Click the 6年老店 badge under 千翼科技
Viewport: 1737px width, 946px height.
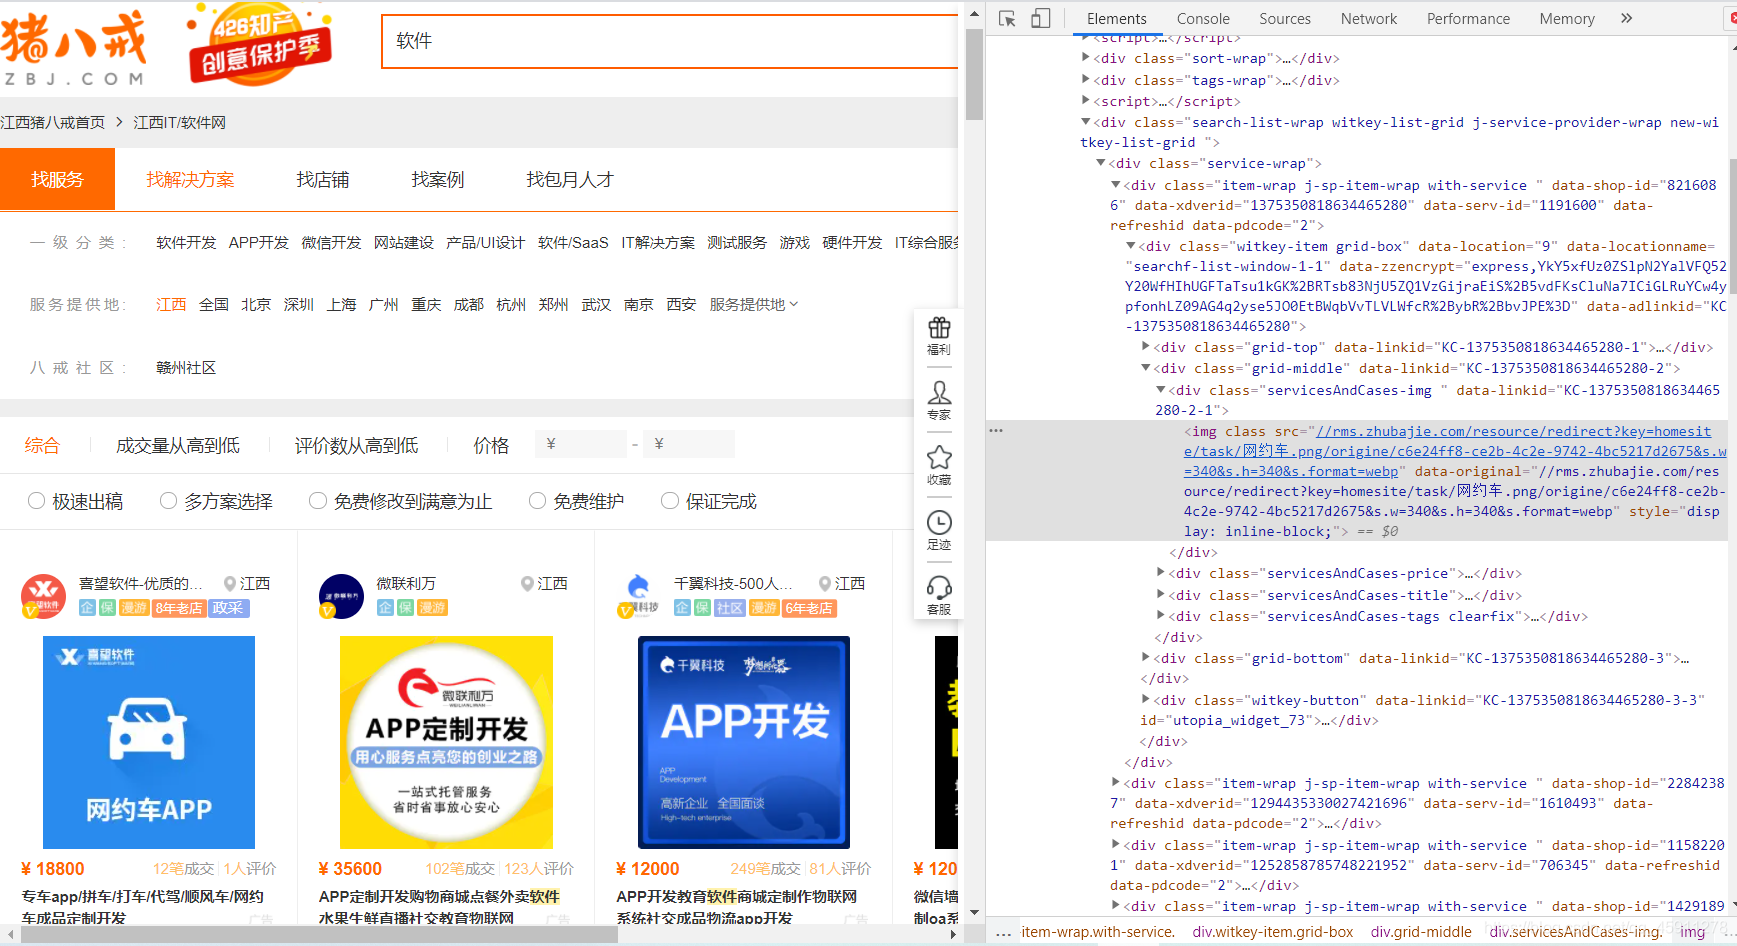click(x=809, y=608)
